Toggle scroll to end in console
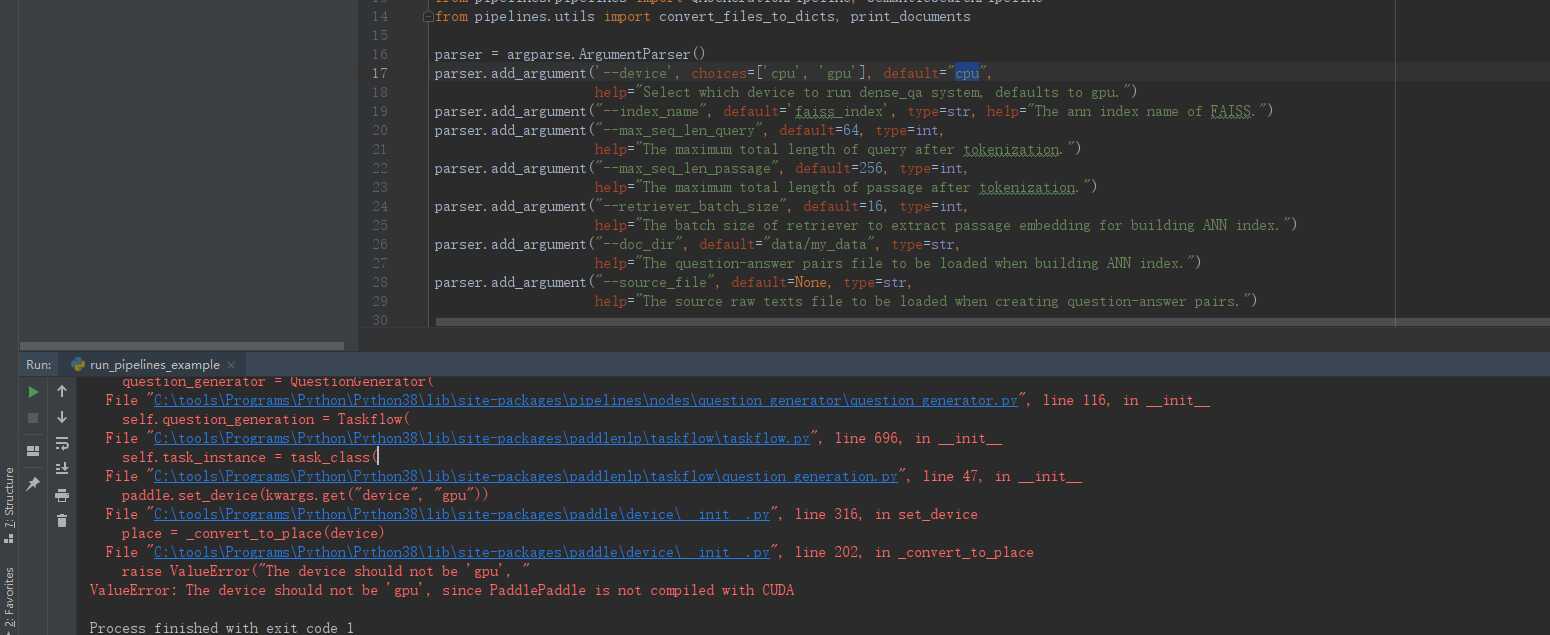This screenshot has width=1550, height=635. (62, 468)
